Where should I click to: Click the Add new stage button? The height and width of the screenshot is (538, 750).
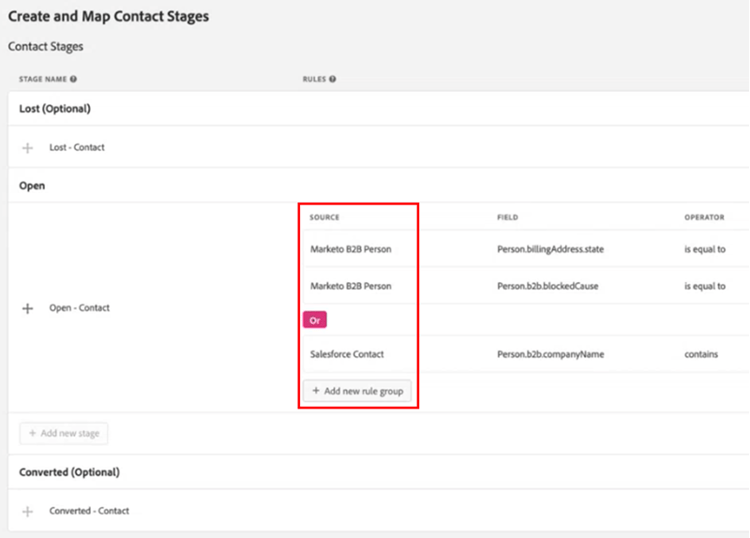click(x=64, y=433)
